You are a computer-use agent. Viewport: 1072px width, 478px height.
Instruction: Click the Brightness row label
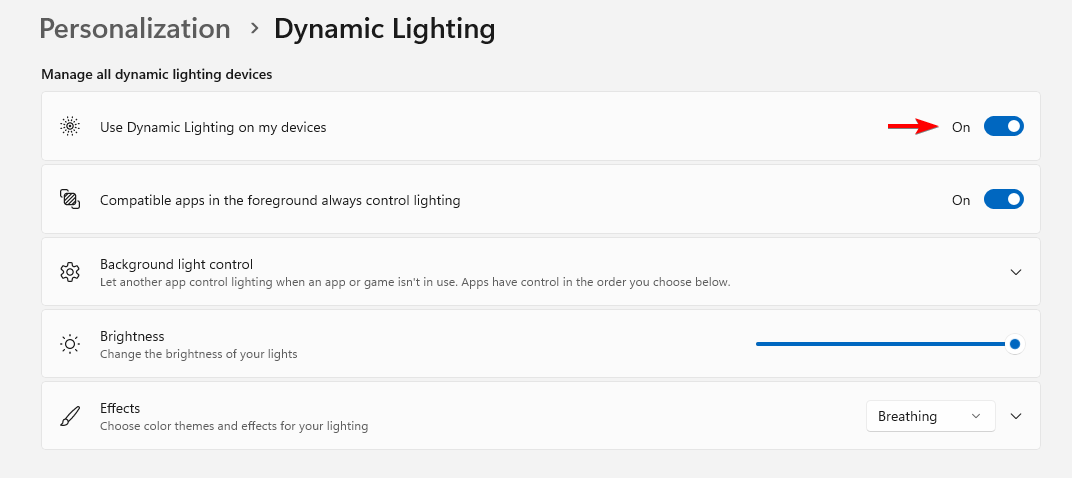click(x=132, y=336)
